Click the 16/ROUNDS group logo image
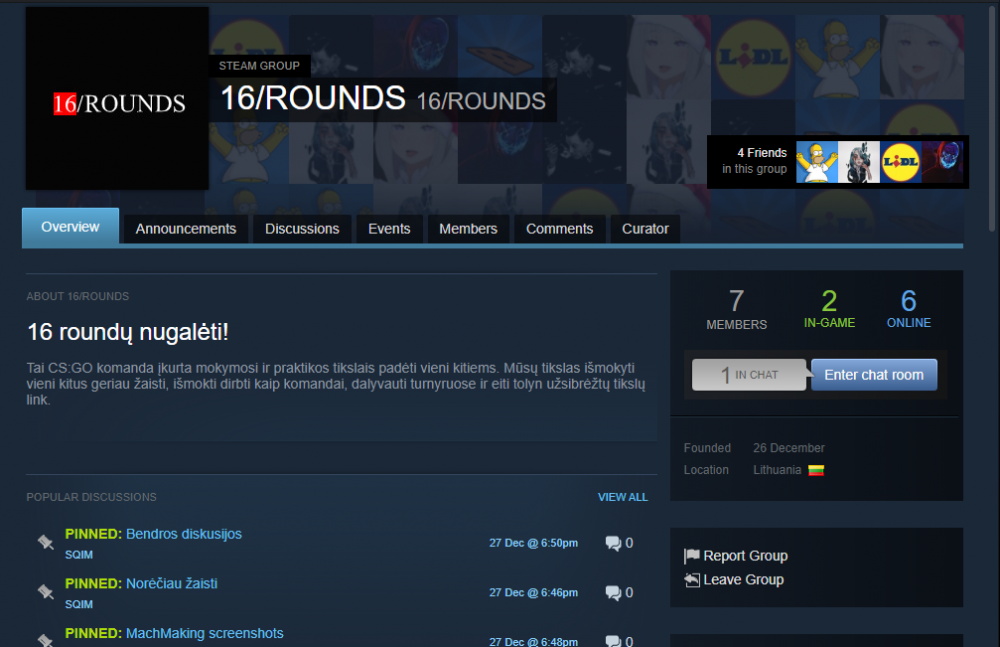This screenshot has width=1000, height=647. tap(117, 98)
